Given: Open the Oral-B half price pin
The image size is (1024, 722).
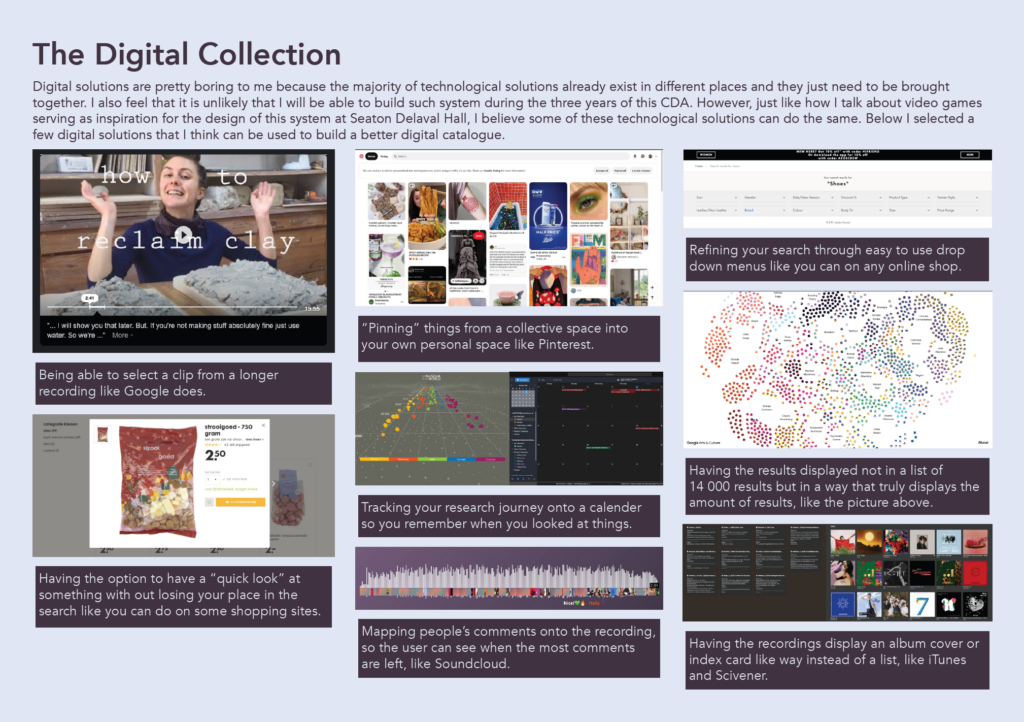Looking at the screenshot, I should (549, 217).
